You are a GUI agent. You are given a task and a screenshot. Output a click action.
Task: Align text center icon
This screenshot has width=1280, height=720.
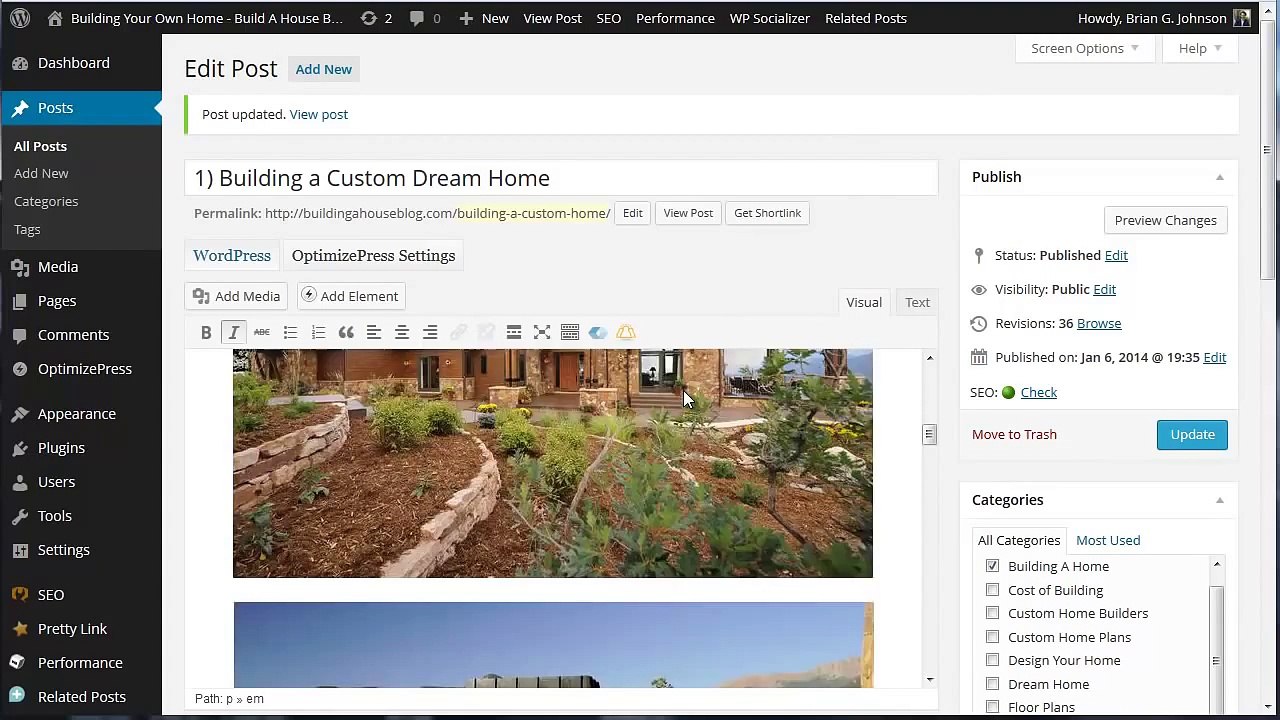tap(402, 332)
